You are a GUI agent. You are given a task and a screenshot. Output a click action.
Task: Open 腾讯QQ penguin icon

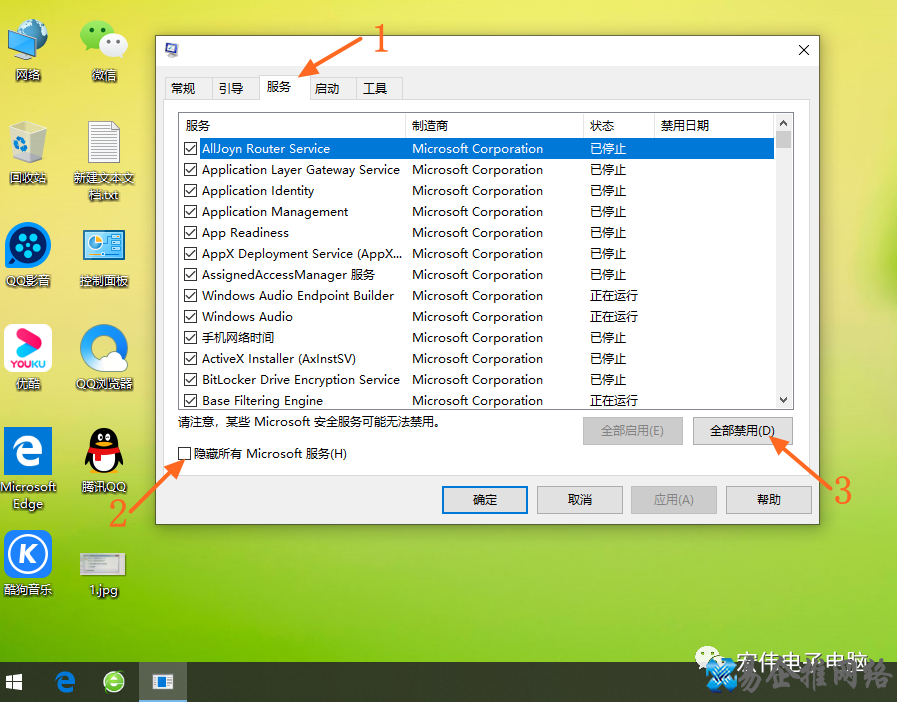(104, 451)
